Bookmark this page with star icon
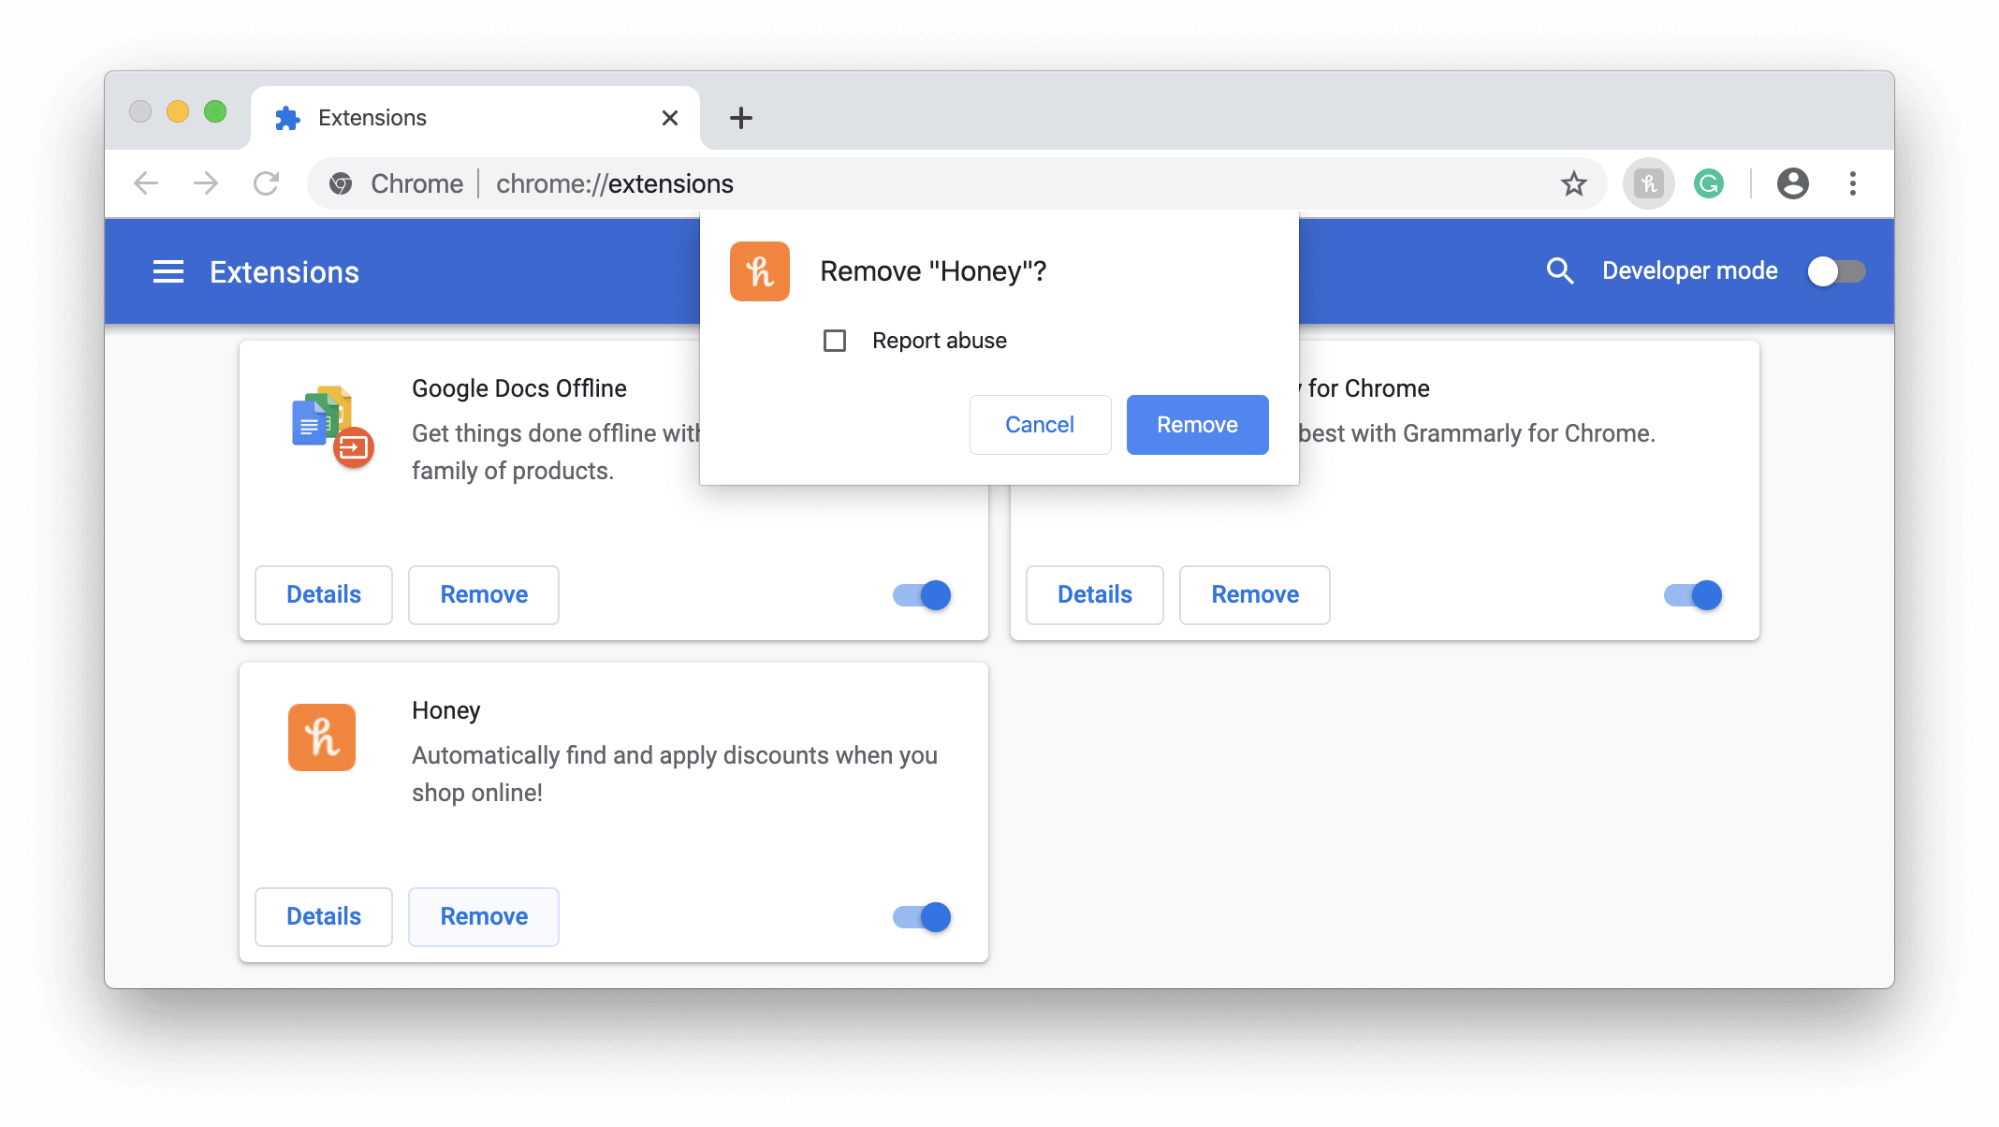1999x1127 pixels. (x=1573, y=184)
